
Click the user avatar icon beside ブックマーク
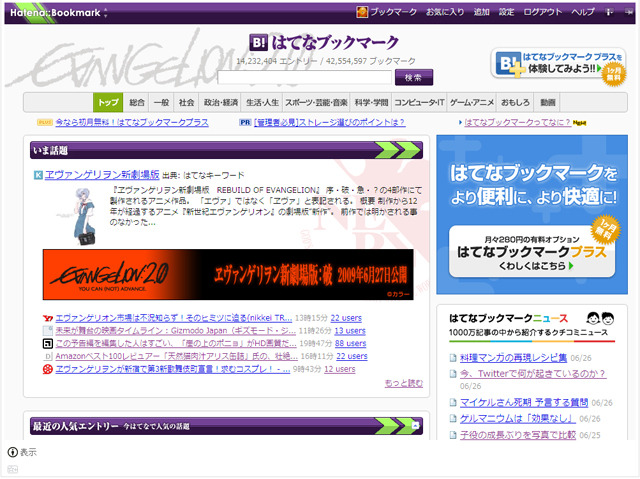[x=362, y=12]
